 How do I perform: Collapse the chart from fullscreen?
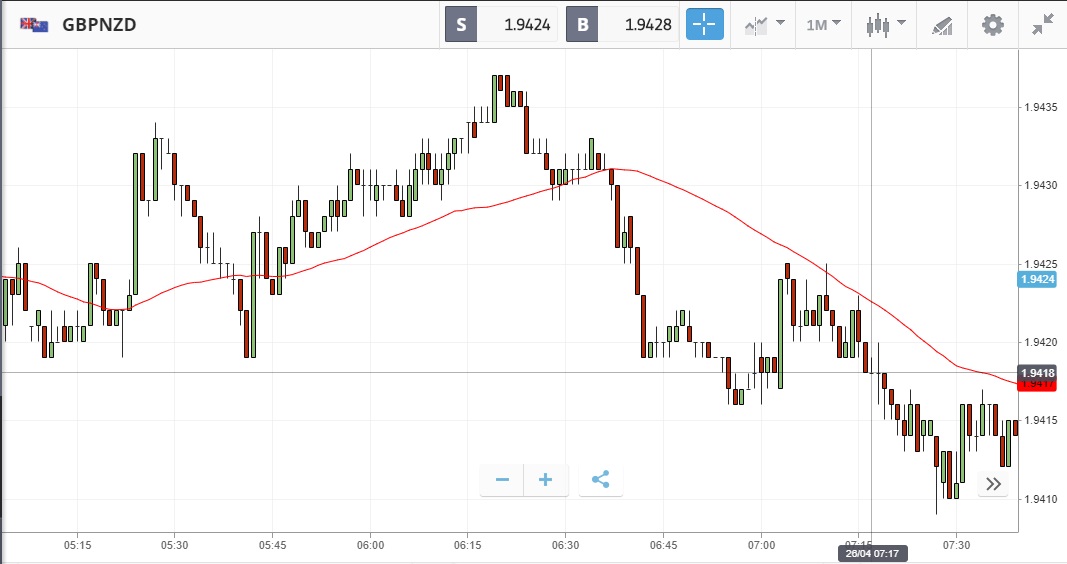click(1044, 25)
